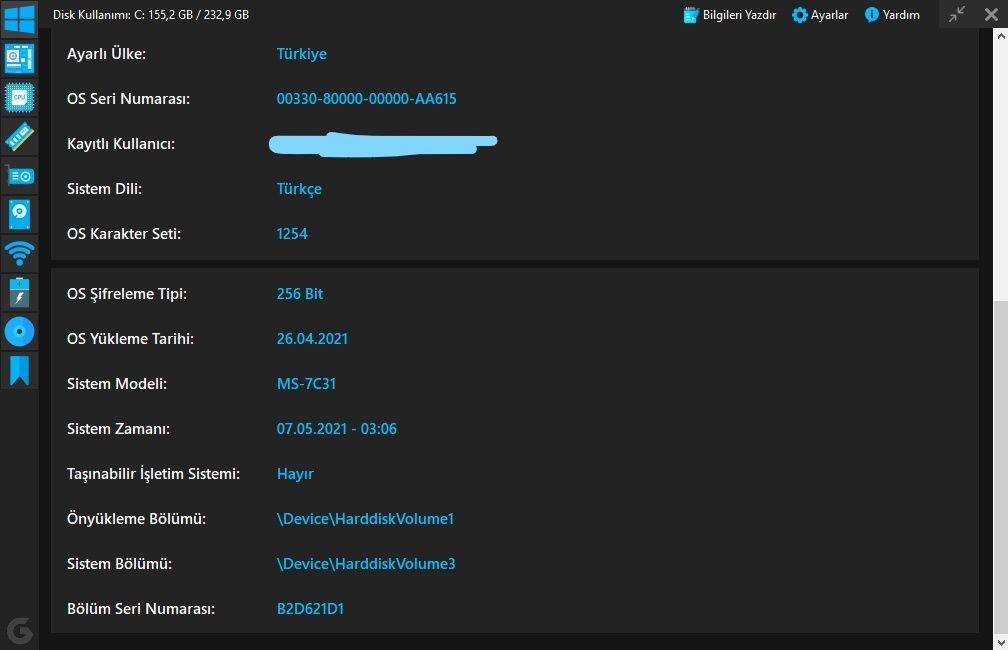
Task: Click system time 07.05.2021 - 03:06
Action: (x=337, y=429)
